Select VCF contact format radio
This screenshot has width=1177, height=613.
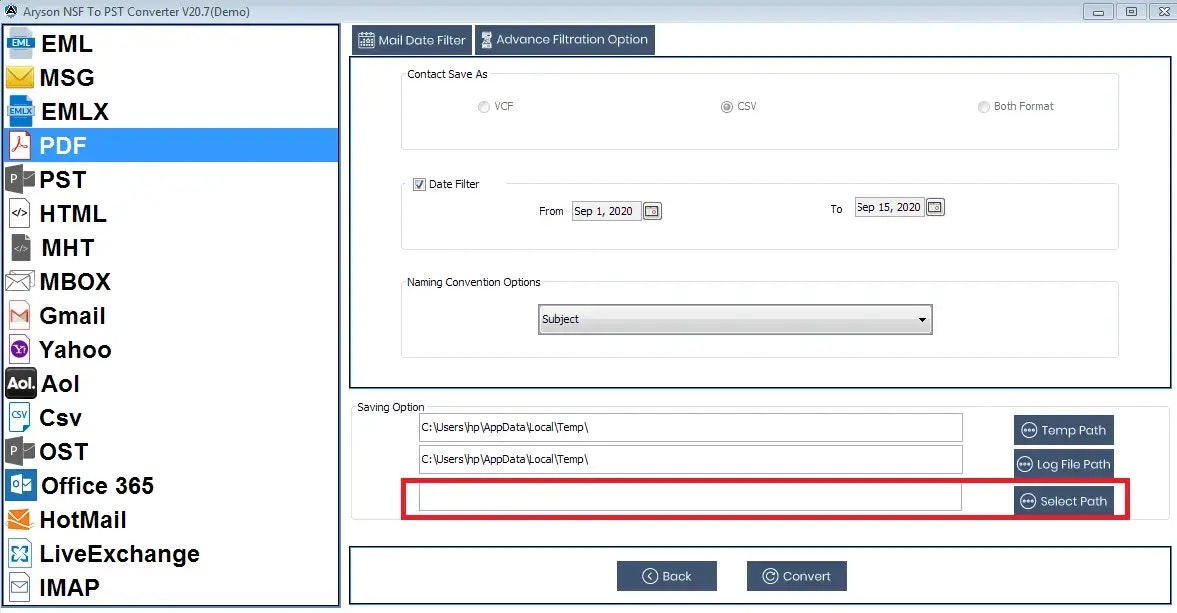pos(483,107)
